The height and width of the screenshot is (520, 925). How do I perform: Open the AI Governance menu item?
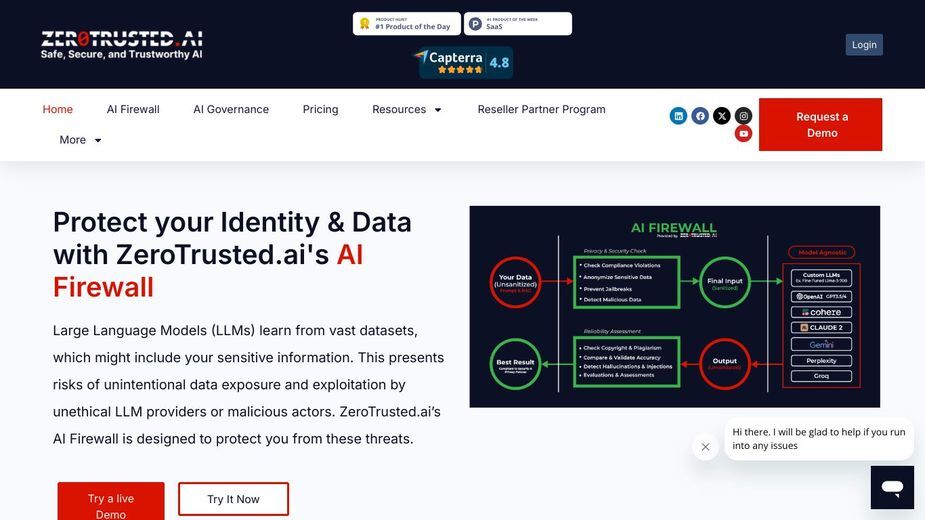pos(231,109)
